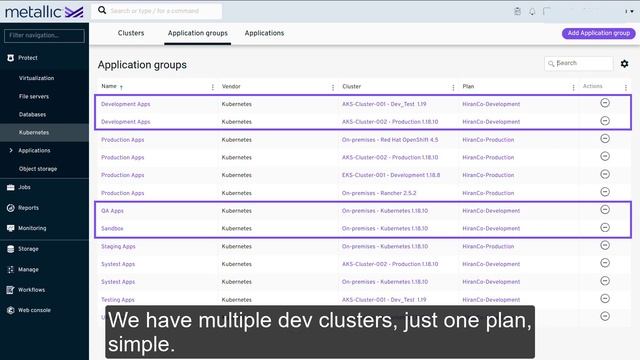The width and height of the screenshot is (640, 360).
Task: Open the QA Apps link
Action: (112, 211)
